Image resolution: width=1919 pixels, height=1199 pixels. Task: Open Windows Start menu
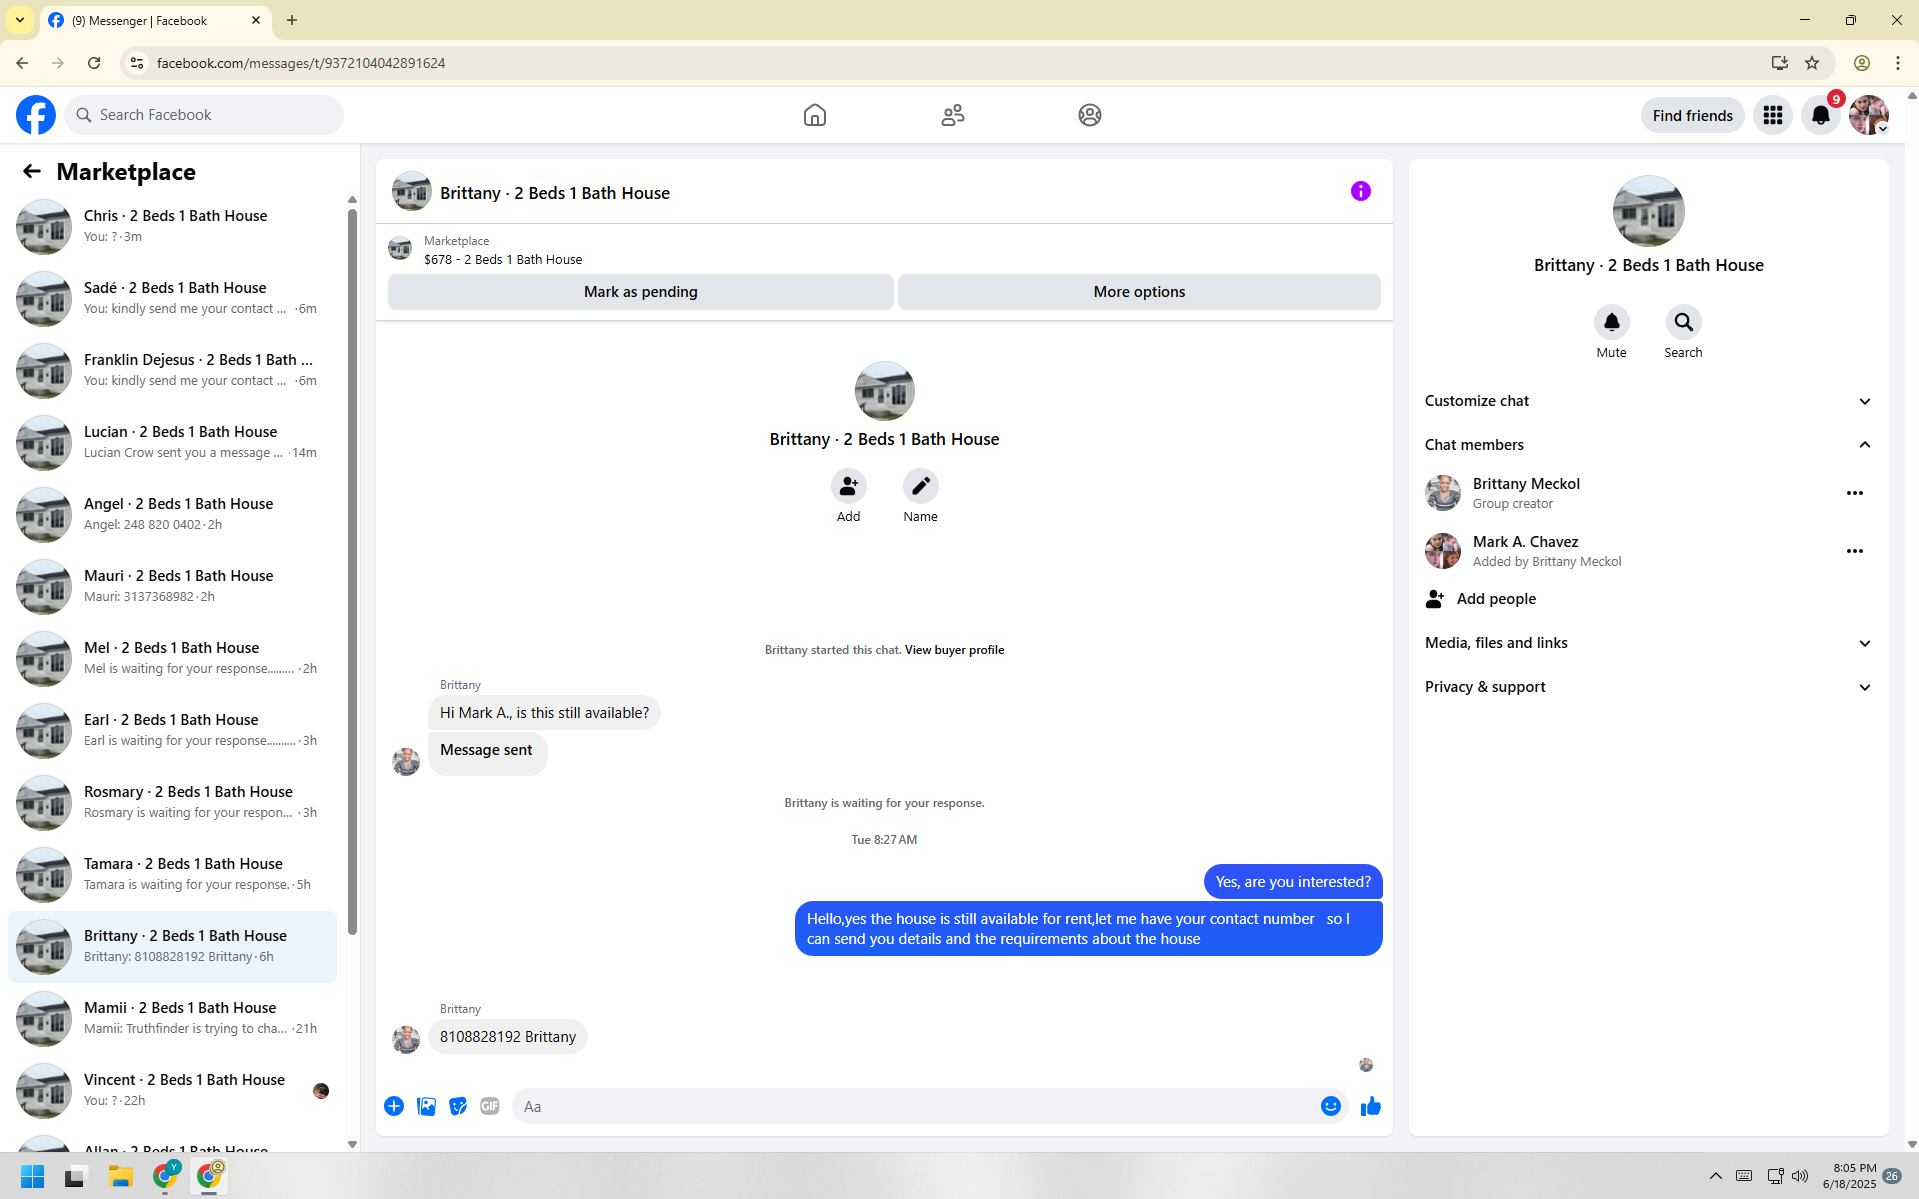(x=33, y=1176)
